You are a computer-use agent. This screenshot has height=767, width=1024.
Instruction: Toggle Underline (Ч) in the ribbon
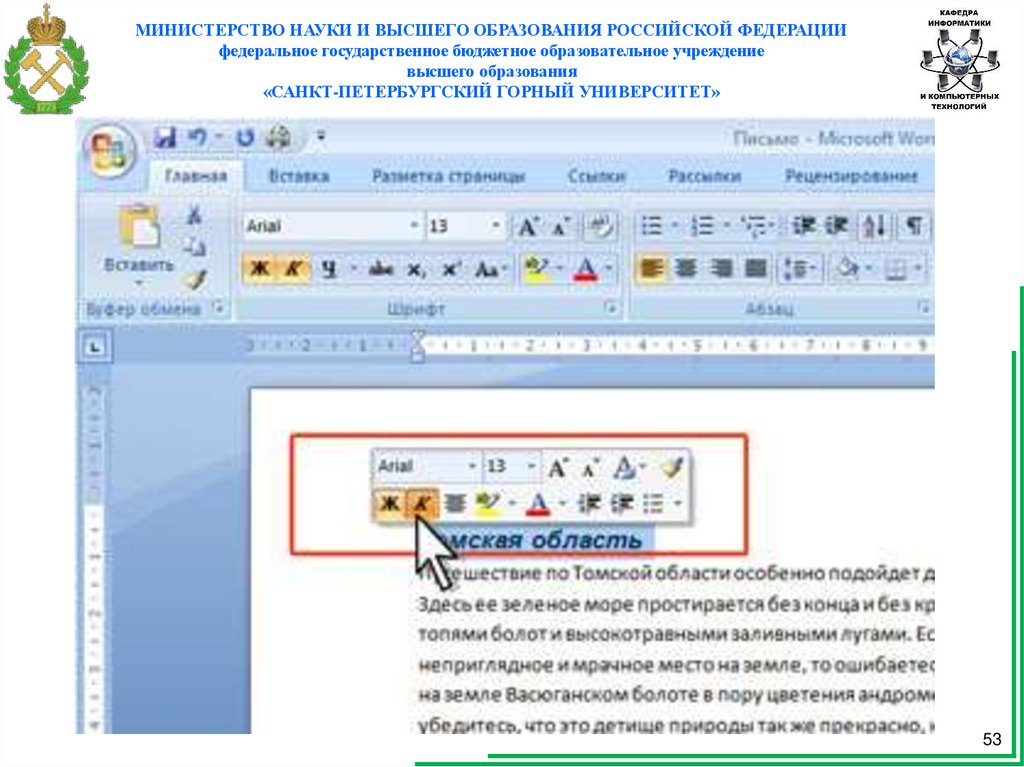coord(330,269)
